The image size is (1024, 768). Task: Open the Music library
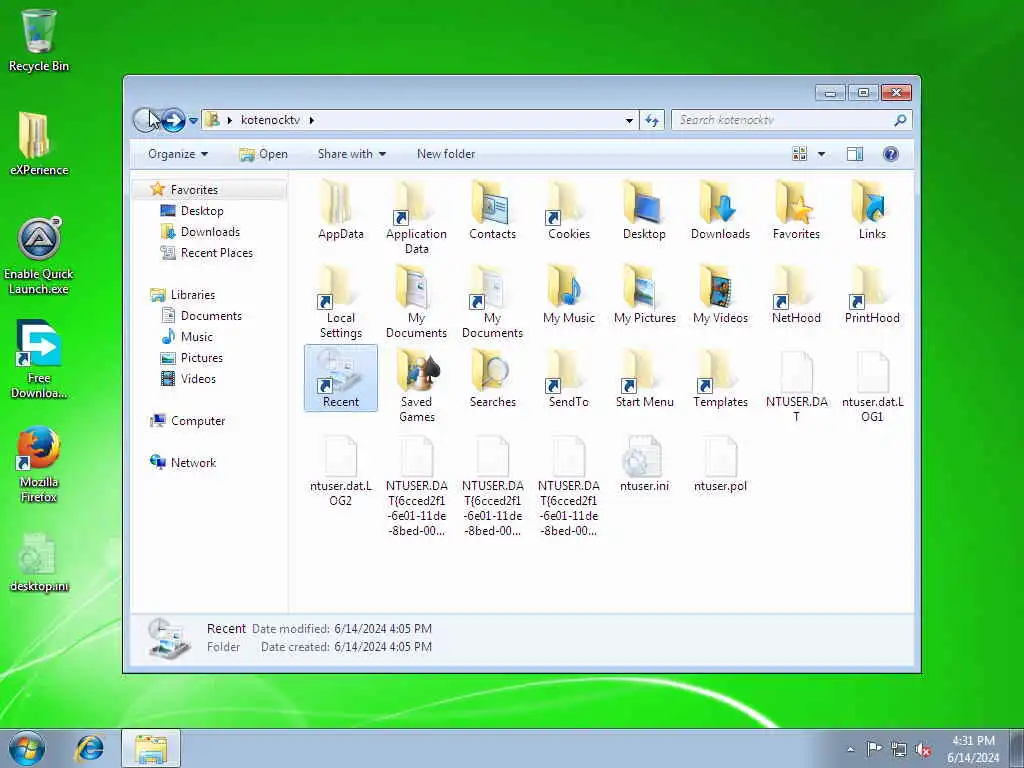point(196,337)
